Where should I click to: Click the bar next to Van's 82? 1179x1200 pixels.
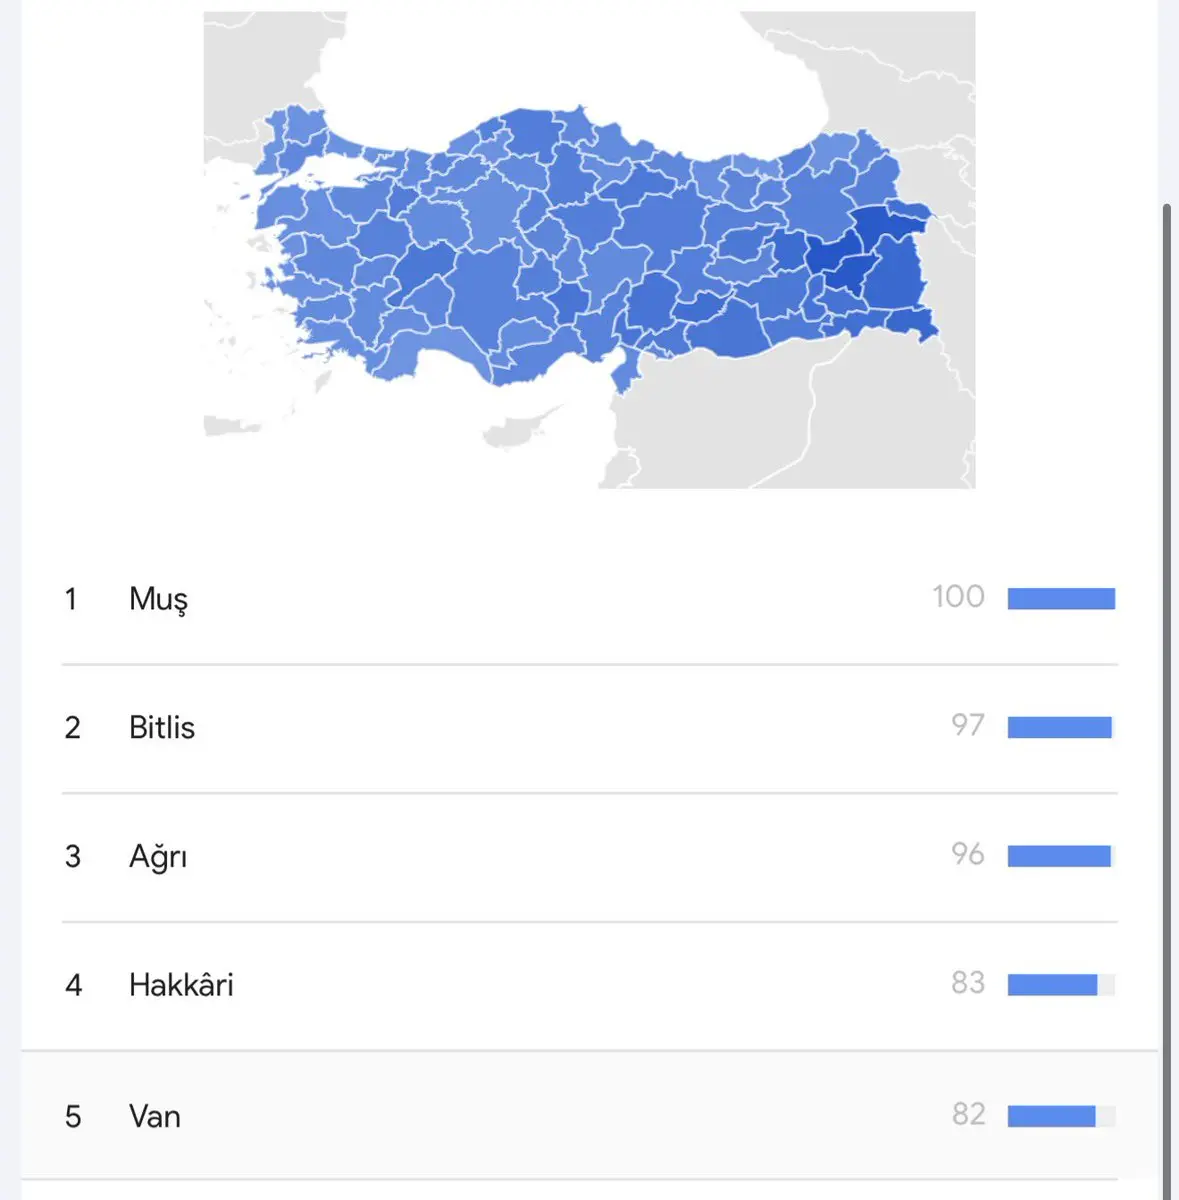coord(1053,1116)
